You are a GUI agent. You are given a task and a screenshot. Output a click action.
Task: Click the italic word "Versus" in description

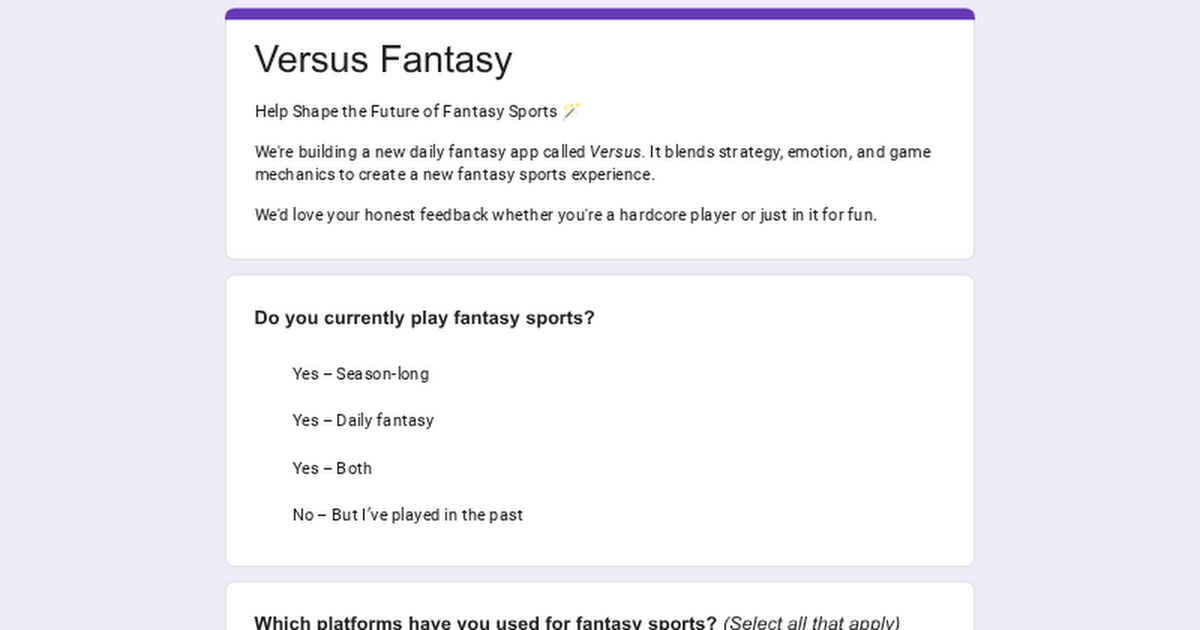[614, 152]
